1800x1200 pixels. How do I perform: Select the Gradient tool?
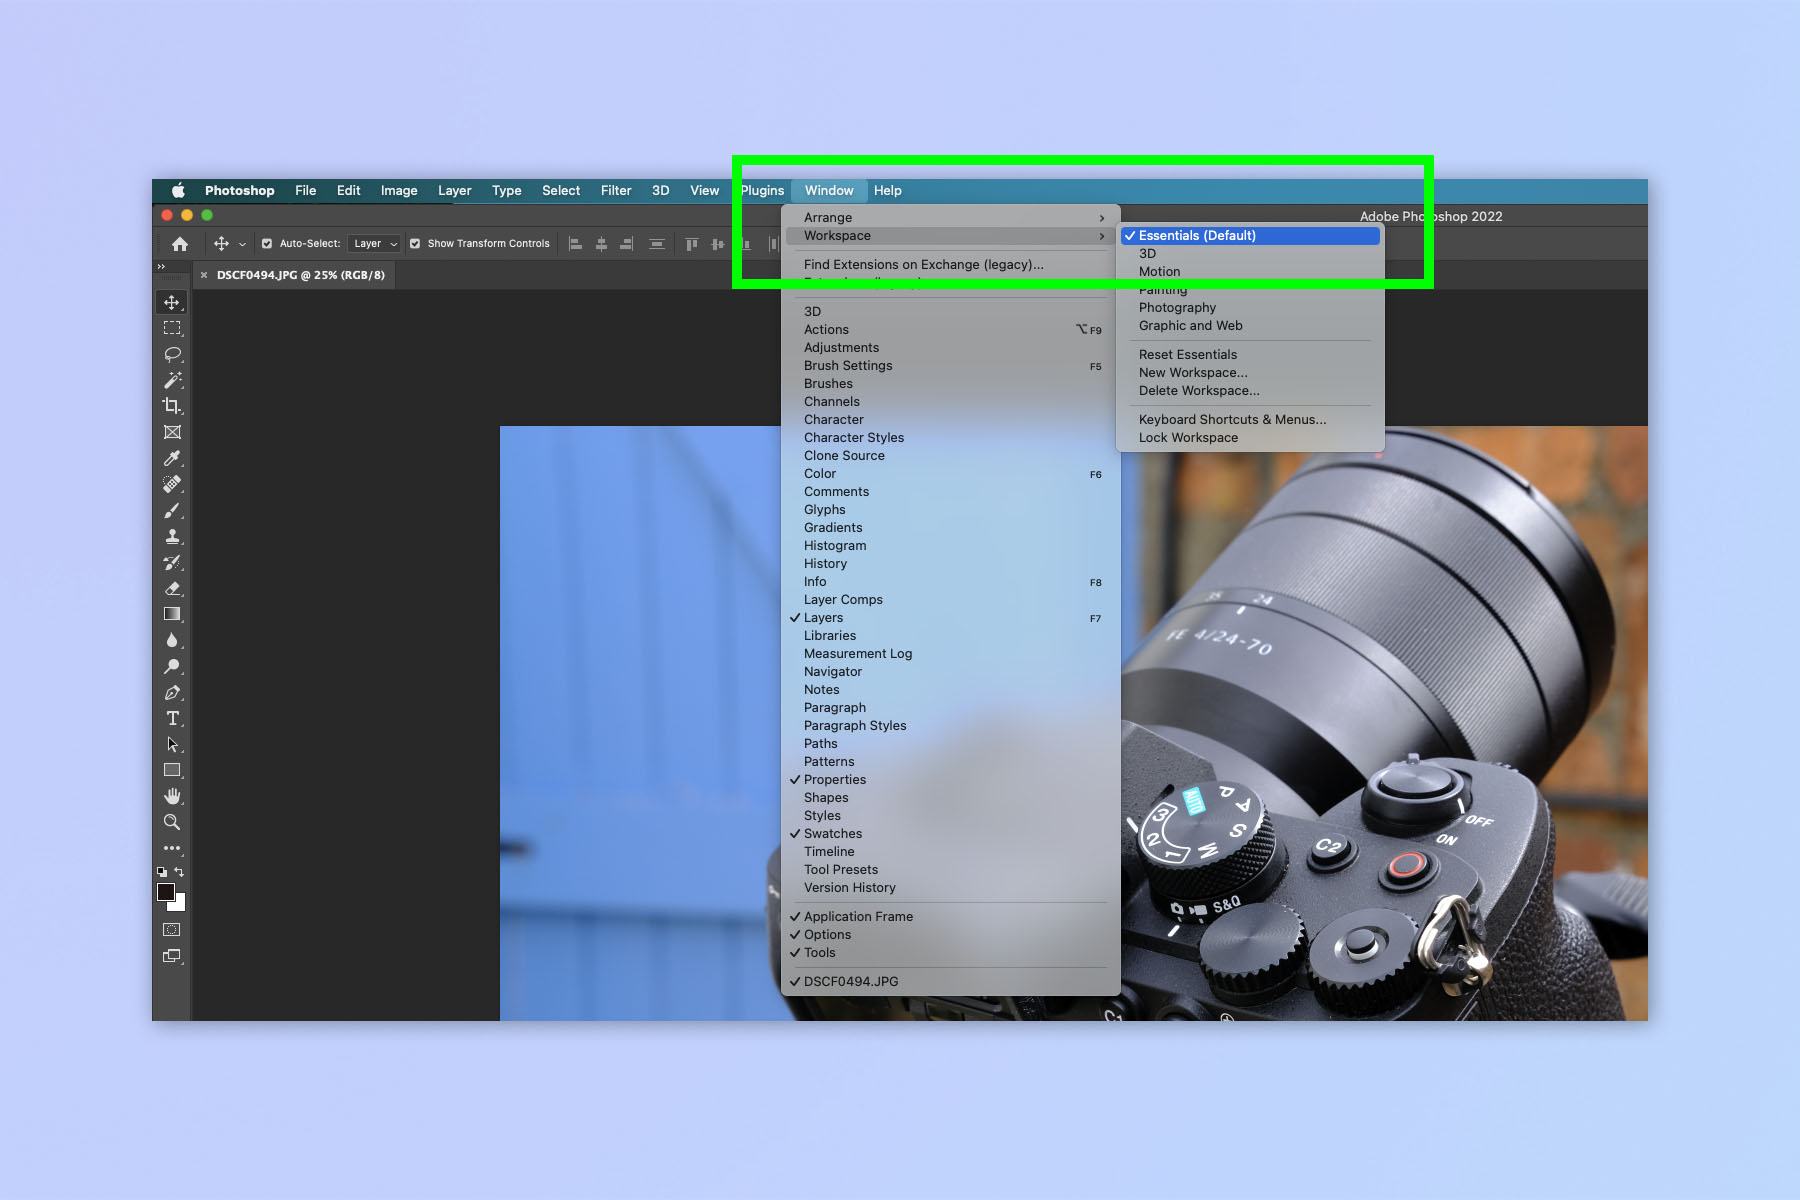point(172,614)
